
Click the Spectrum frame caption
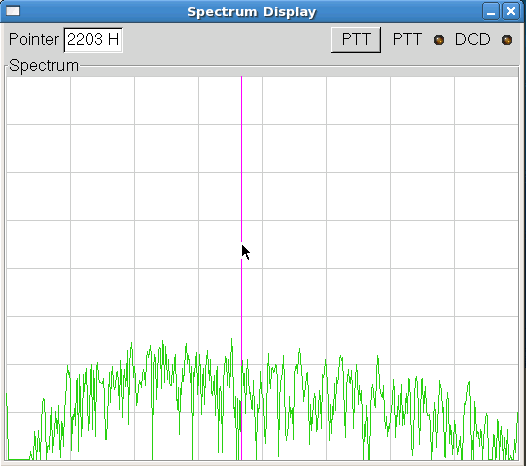coord(44,65)
